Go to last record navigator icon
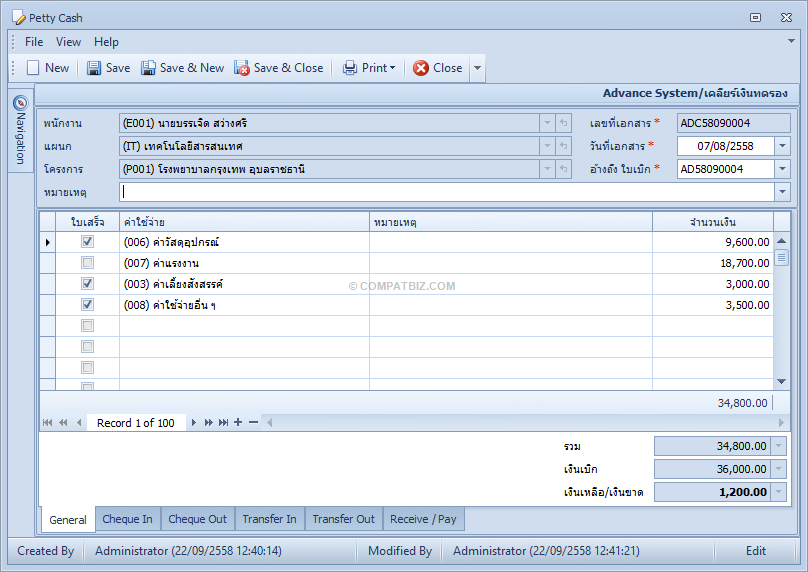The width and height of the screenshot is (808, 572). click(223, 423)
